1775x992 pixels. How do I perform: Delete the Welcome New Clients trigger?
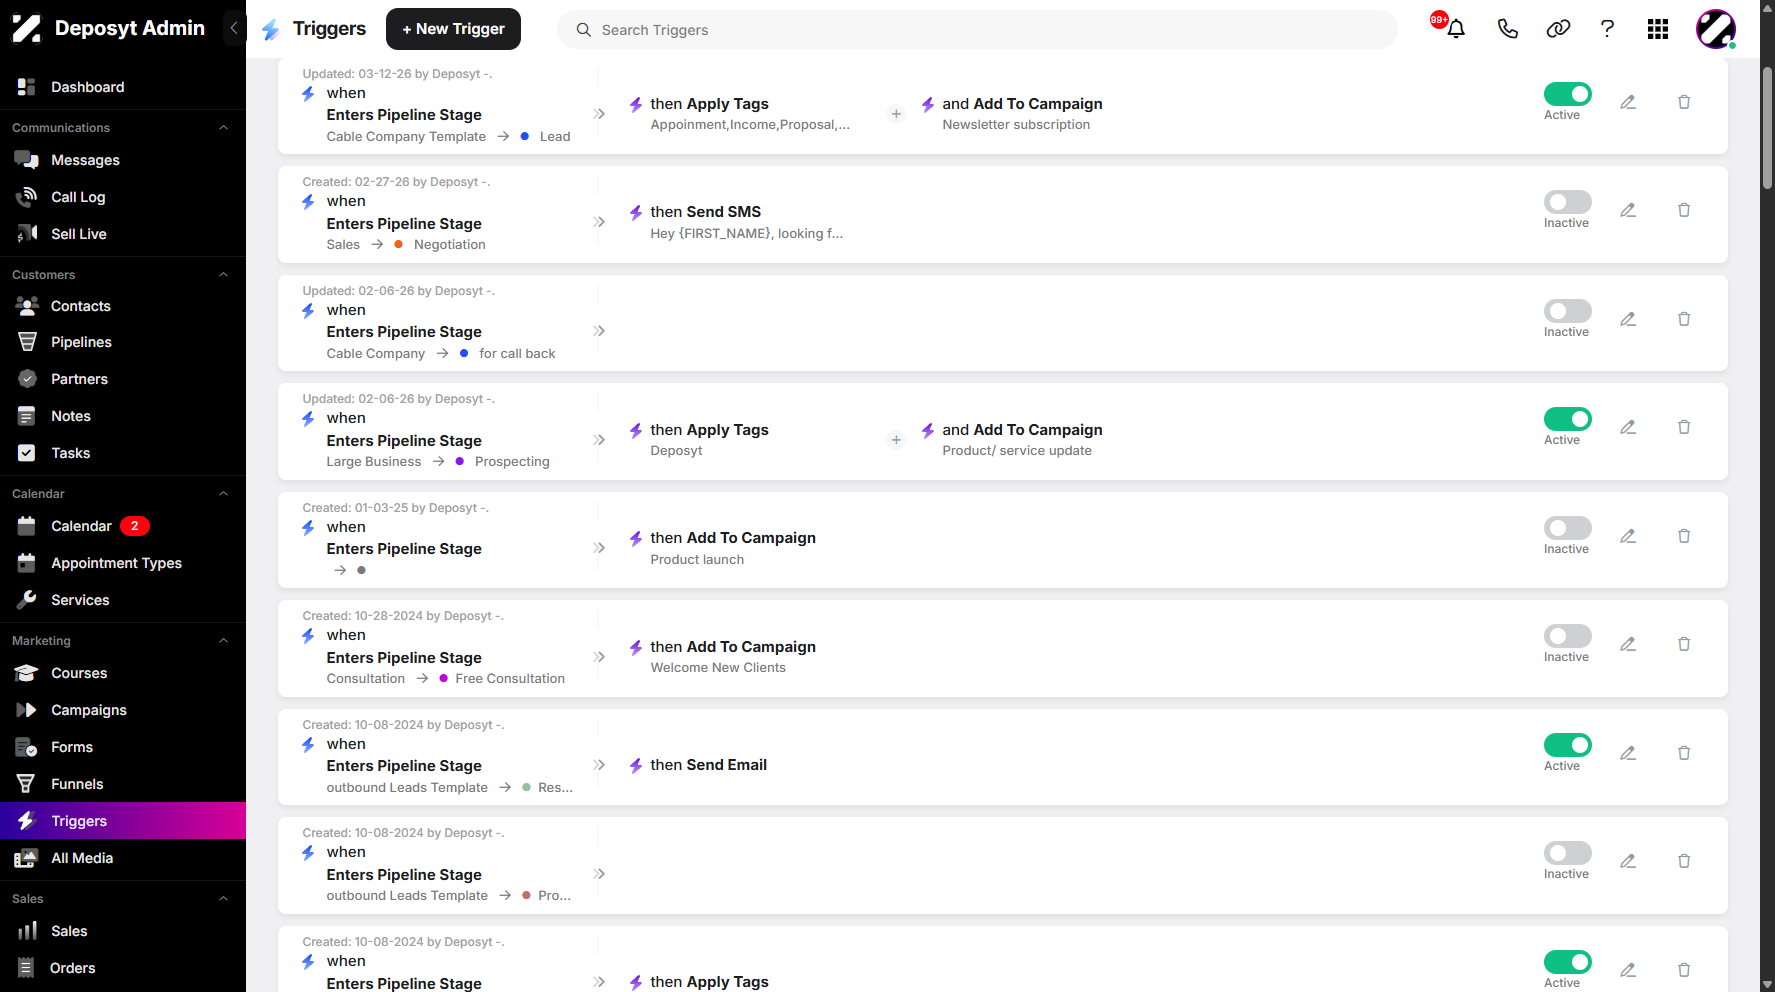pos(1684,644)
